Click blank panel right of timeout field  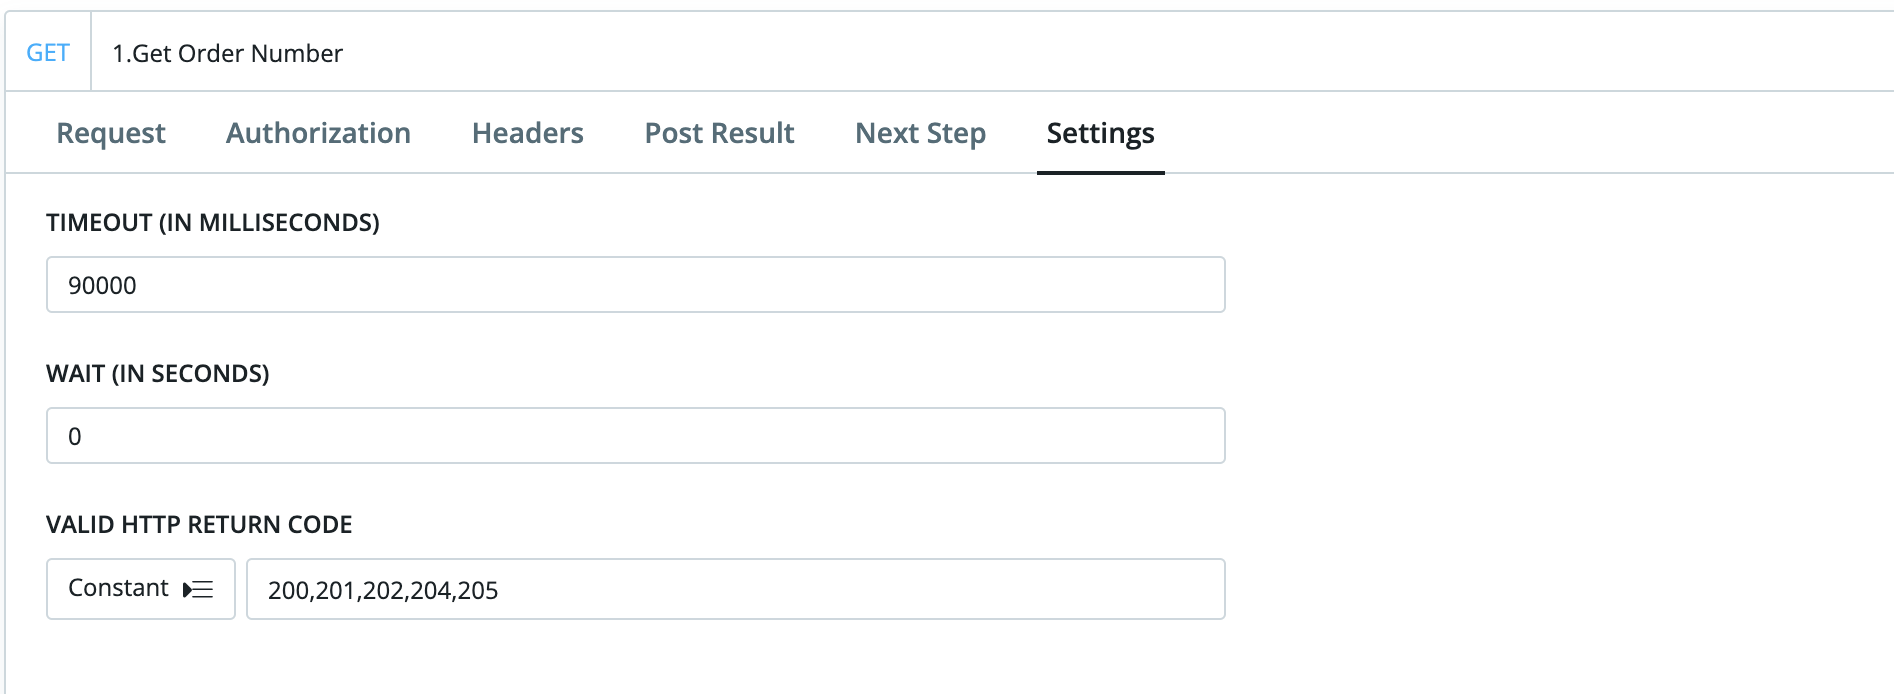point(1550,285)
